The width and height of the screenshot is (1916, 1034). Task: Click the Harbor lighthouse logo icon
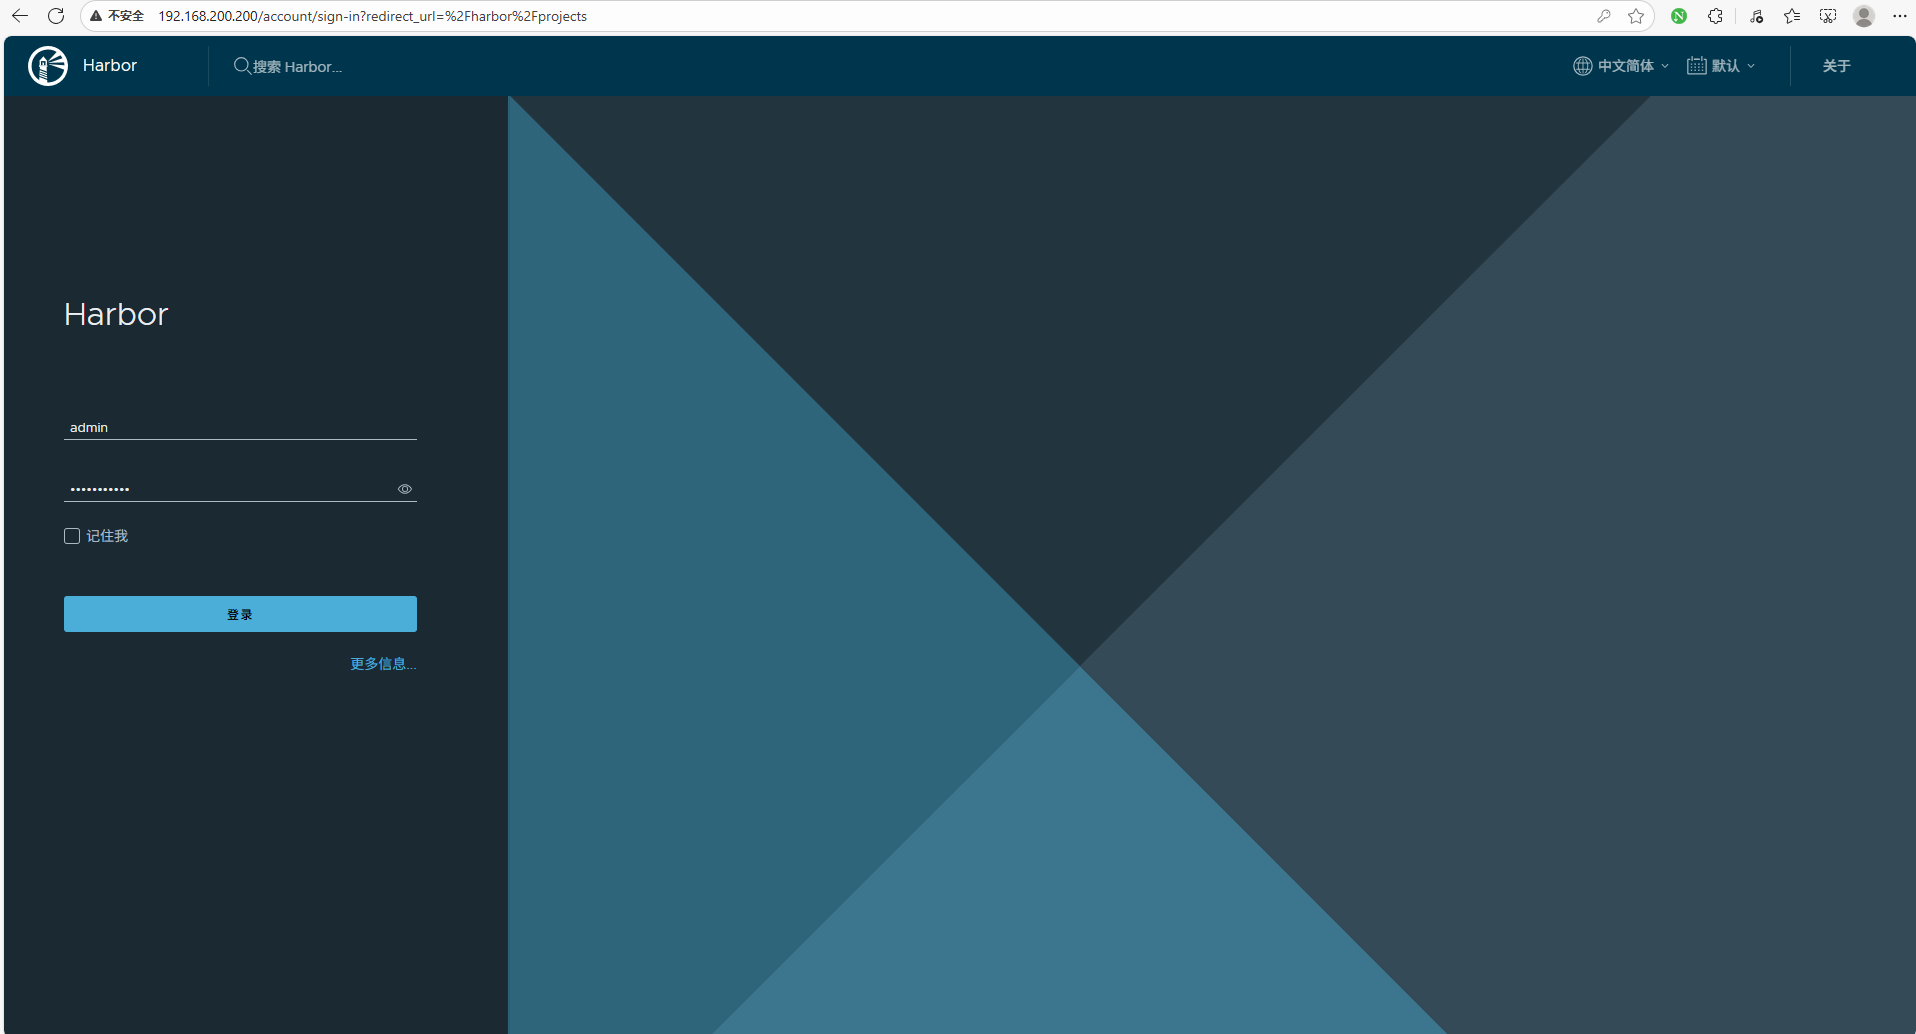pyautogui.click(x=48, y=66)
